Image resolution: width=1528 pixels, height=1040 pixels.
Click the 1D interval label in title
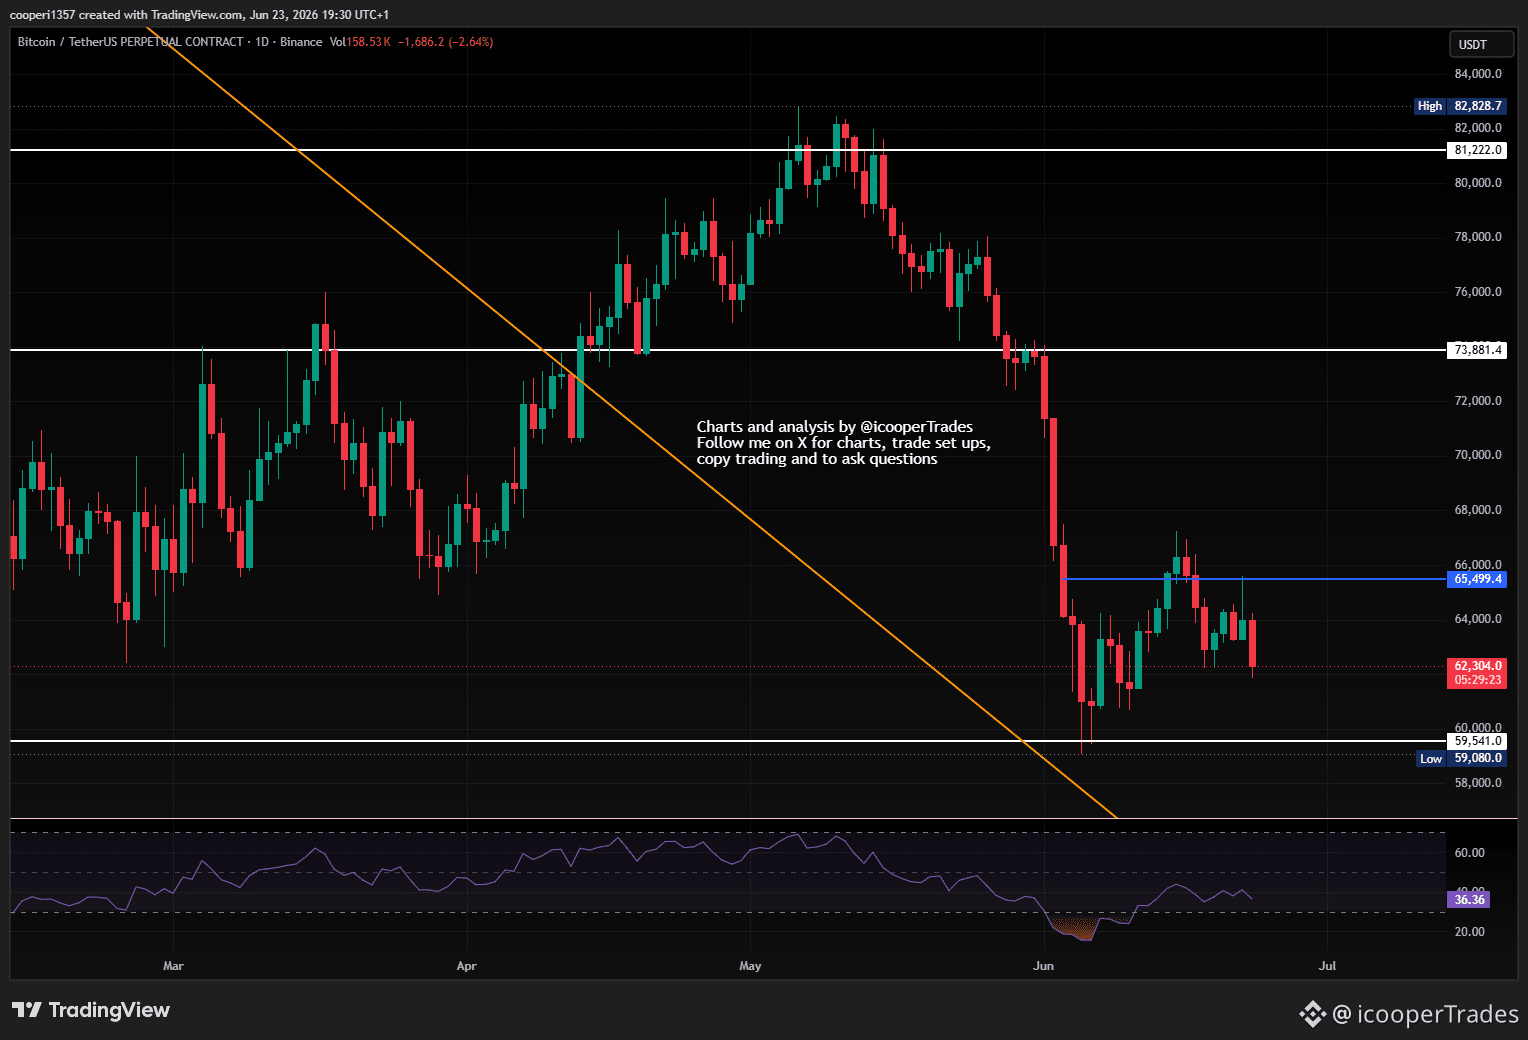262,42
